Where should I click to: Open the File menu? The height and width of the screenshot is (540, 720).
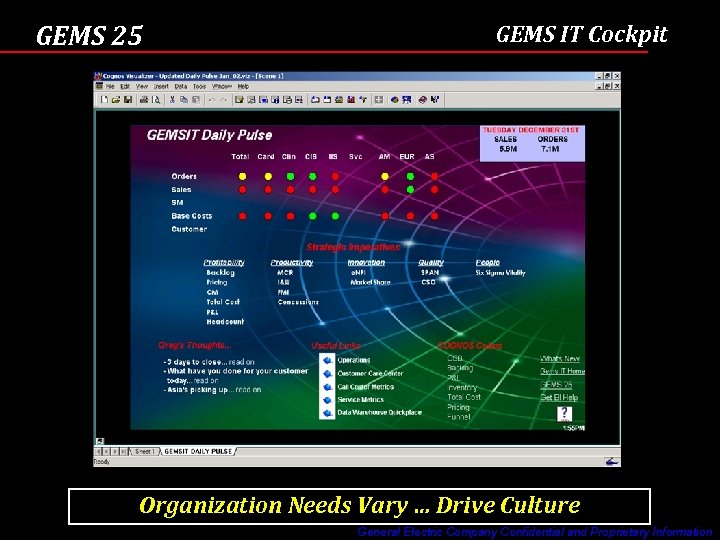[x=110, y=86]
